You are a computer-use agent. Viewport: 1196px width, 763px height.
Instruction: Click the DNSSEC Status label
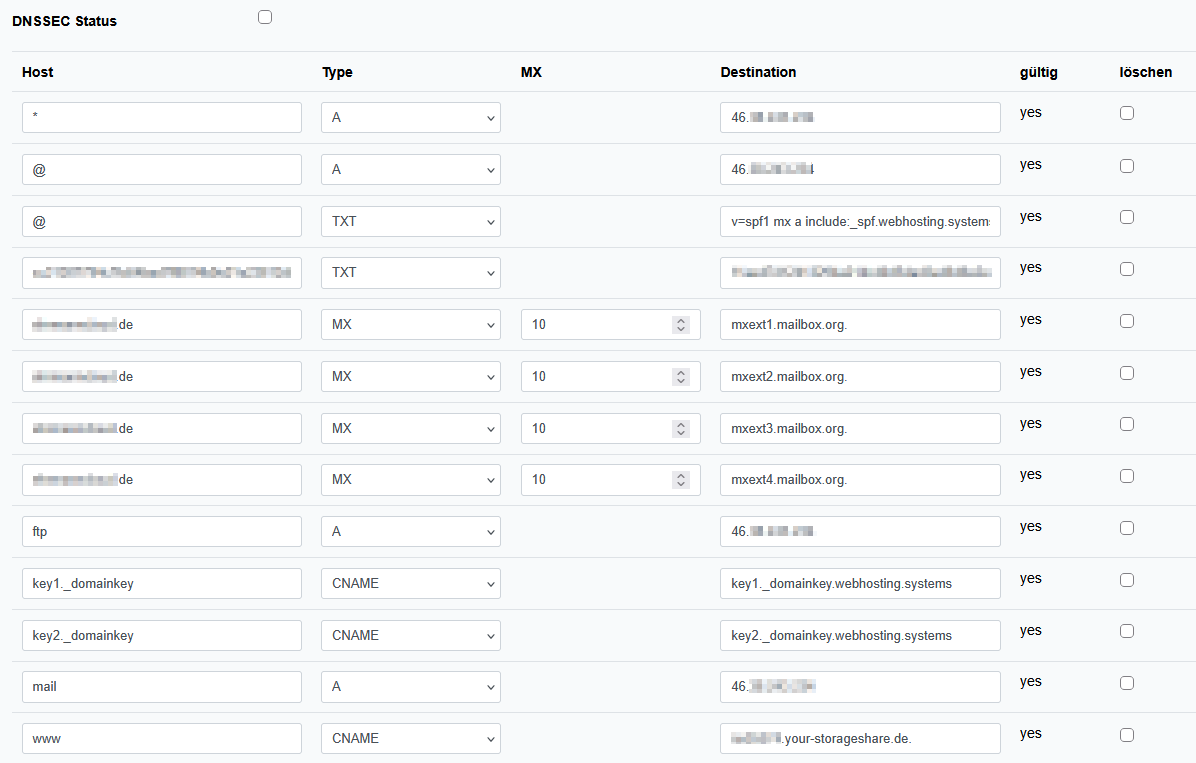click(x=65, y=21)
